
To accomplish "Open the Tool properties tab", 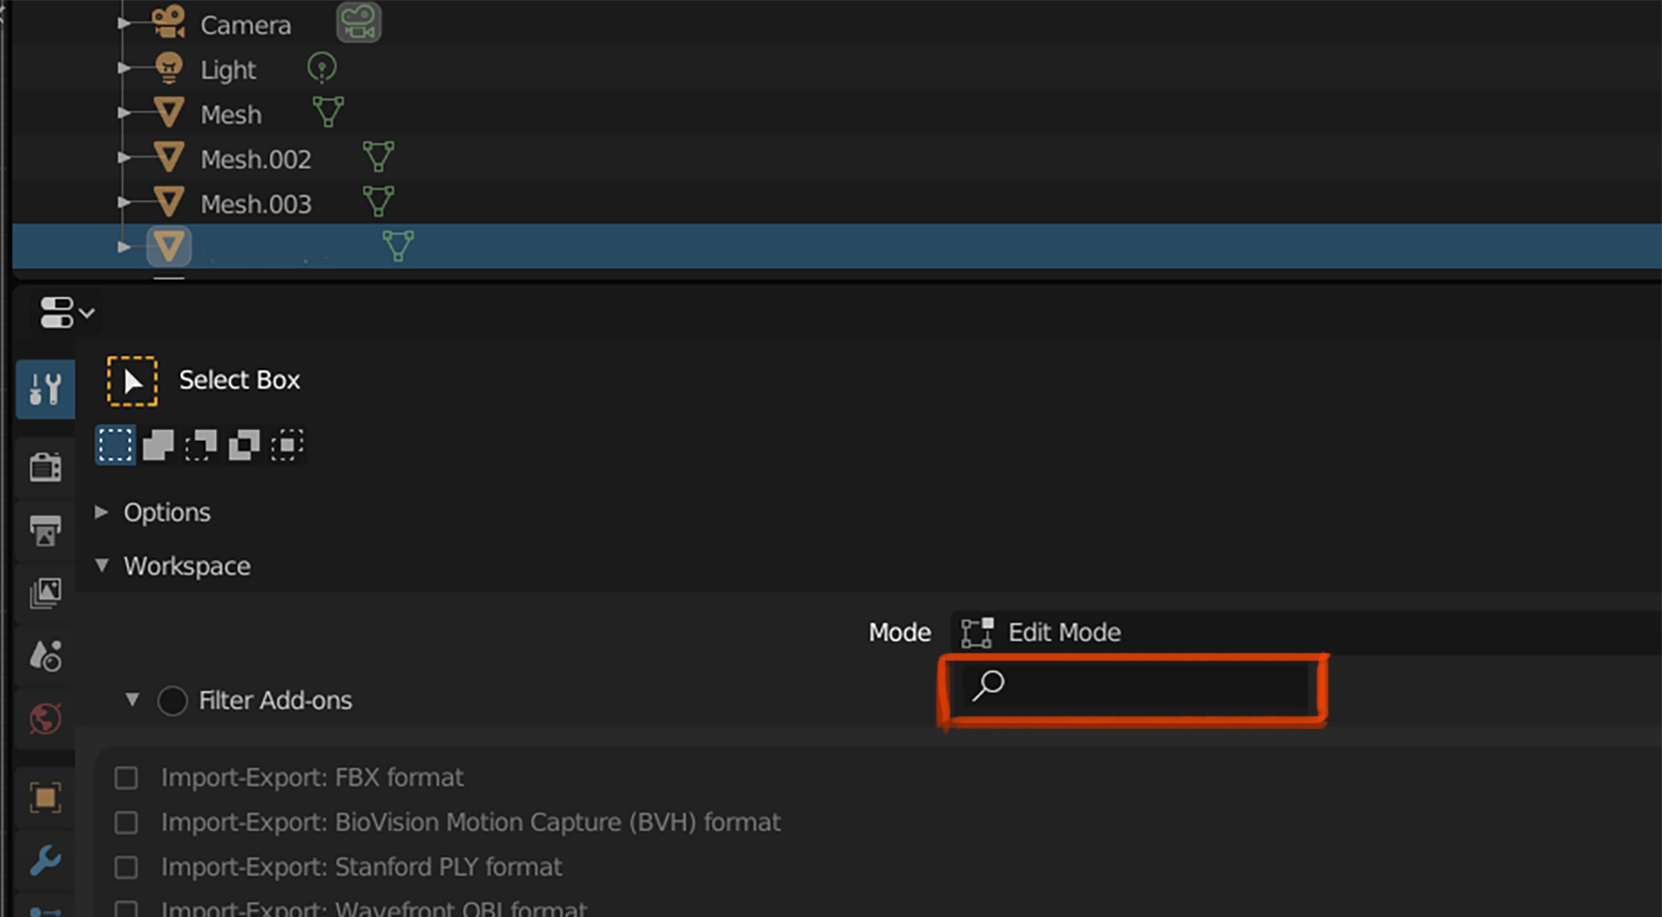I will (45, 388).
